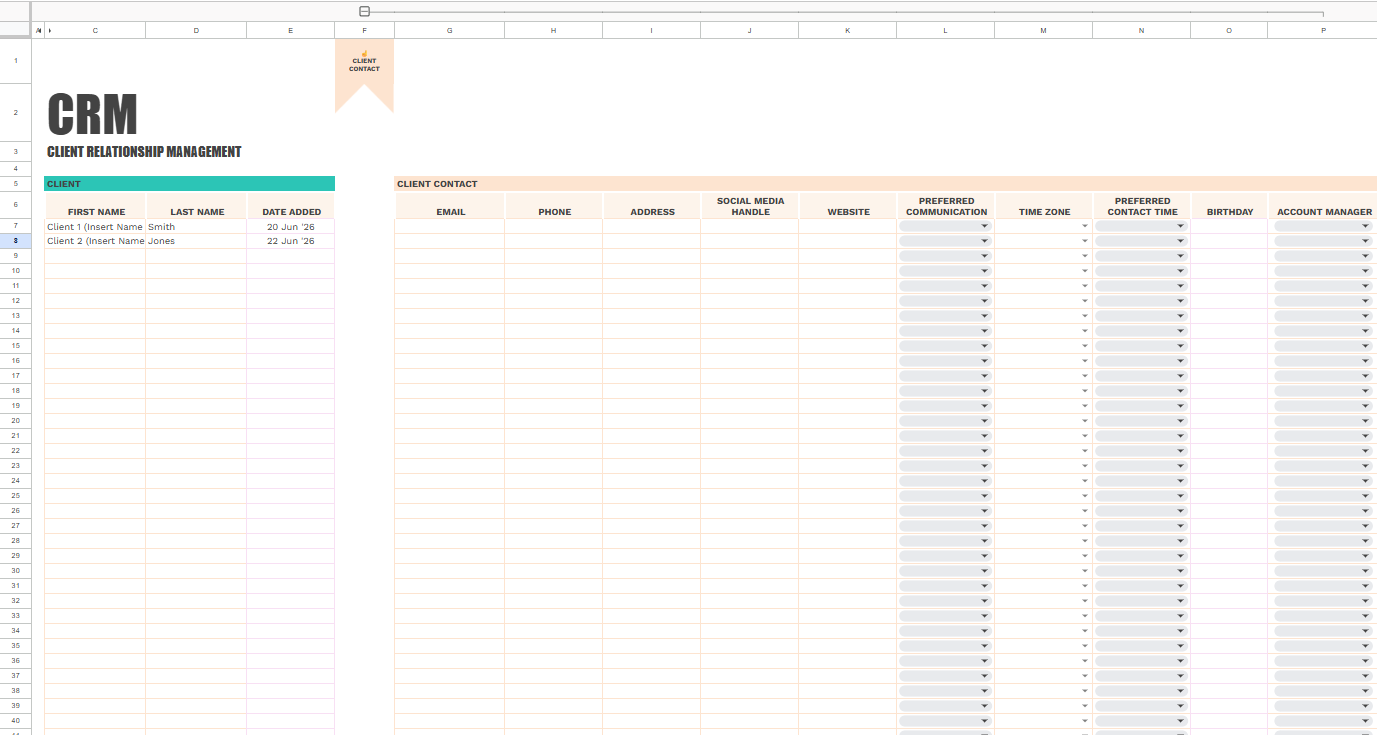Viewport: 1377px width, 735px height.
Task: Click the CRM title text
Action: pyautogui.click(x=92, y=114)
